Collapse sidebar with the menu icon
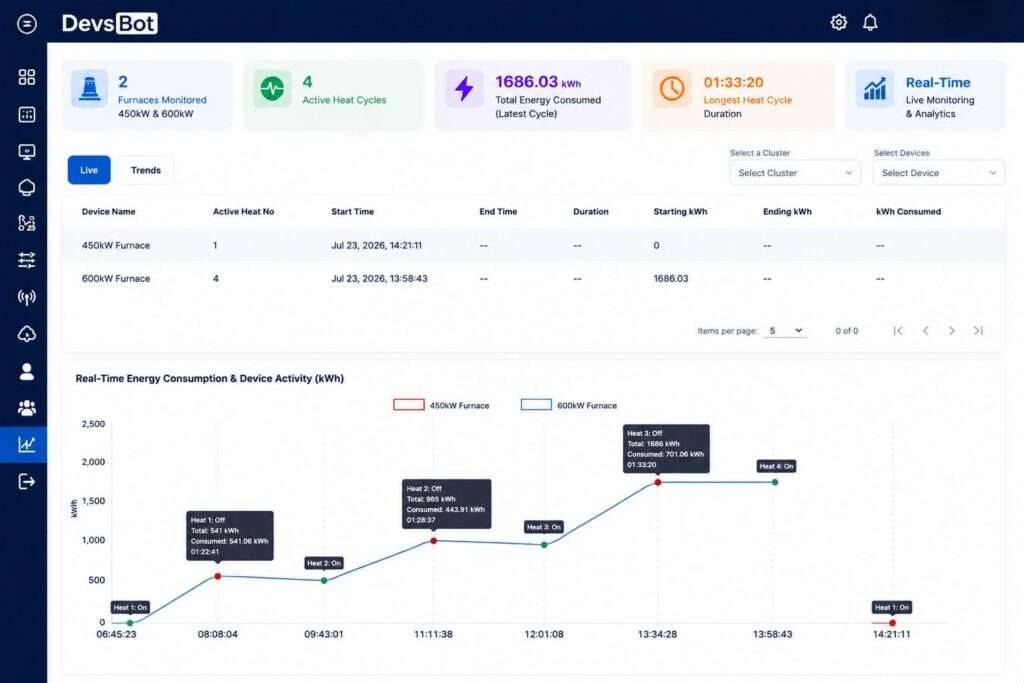 click(27, 24)
